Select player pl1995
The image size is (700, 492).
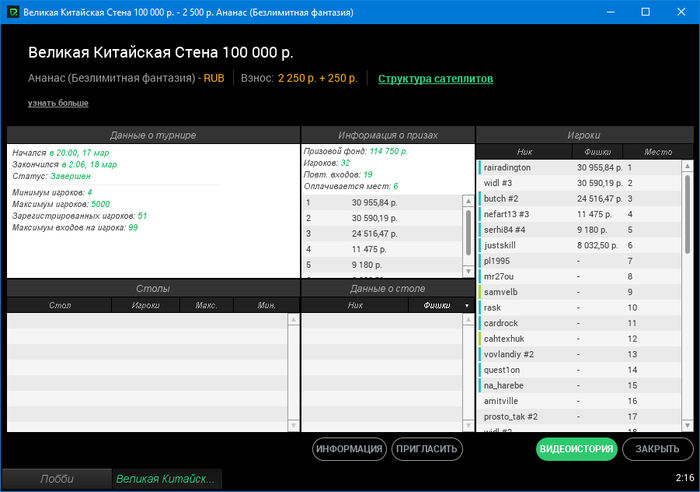pyautogui.click(x=579, y=261)
